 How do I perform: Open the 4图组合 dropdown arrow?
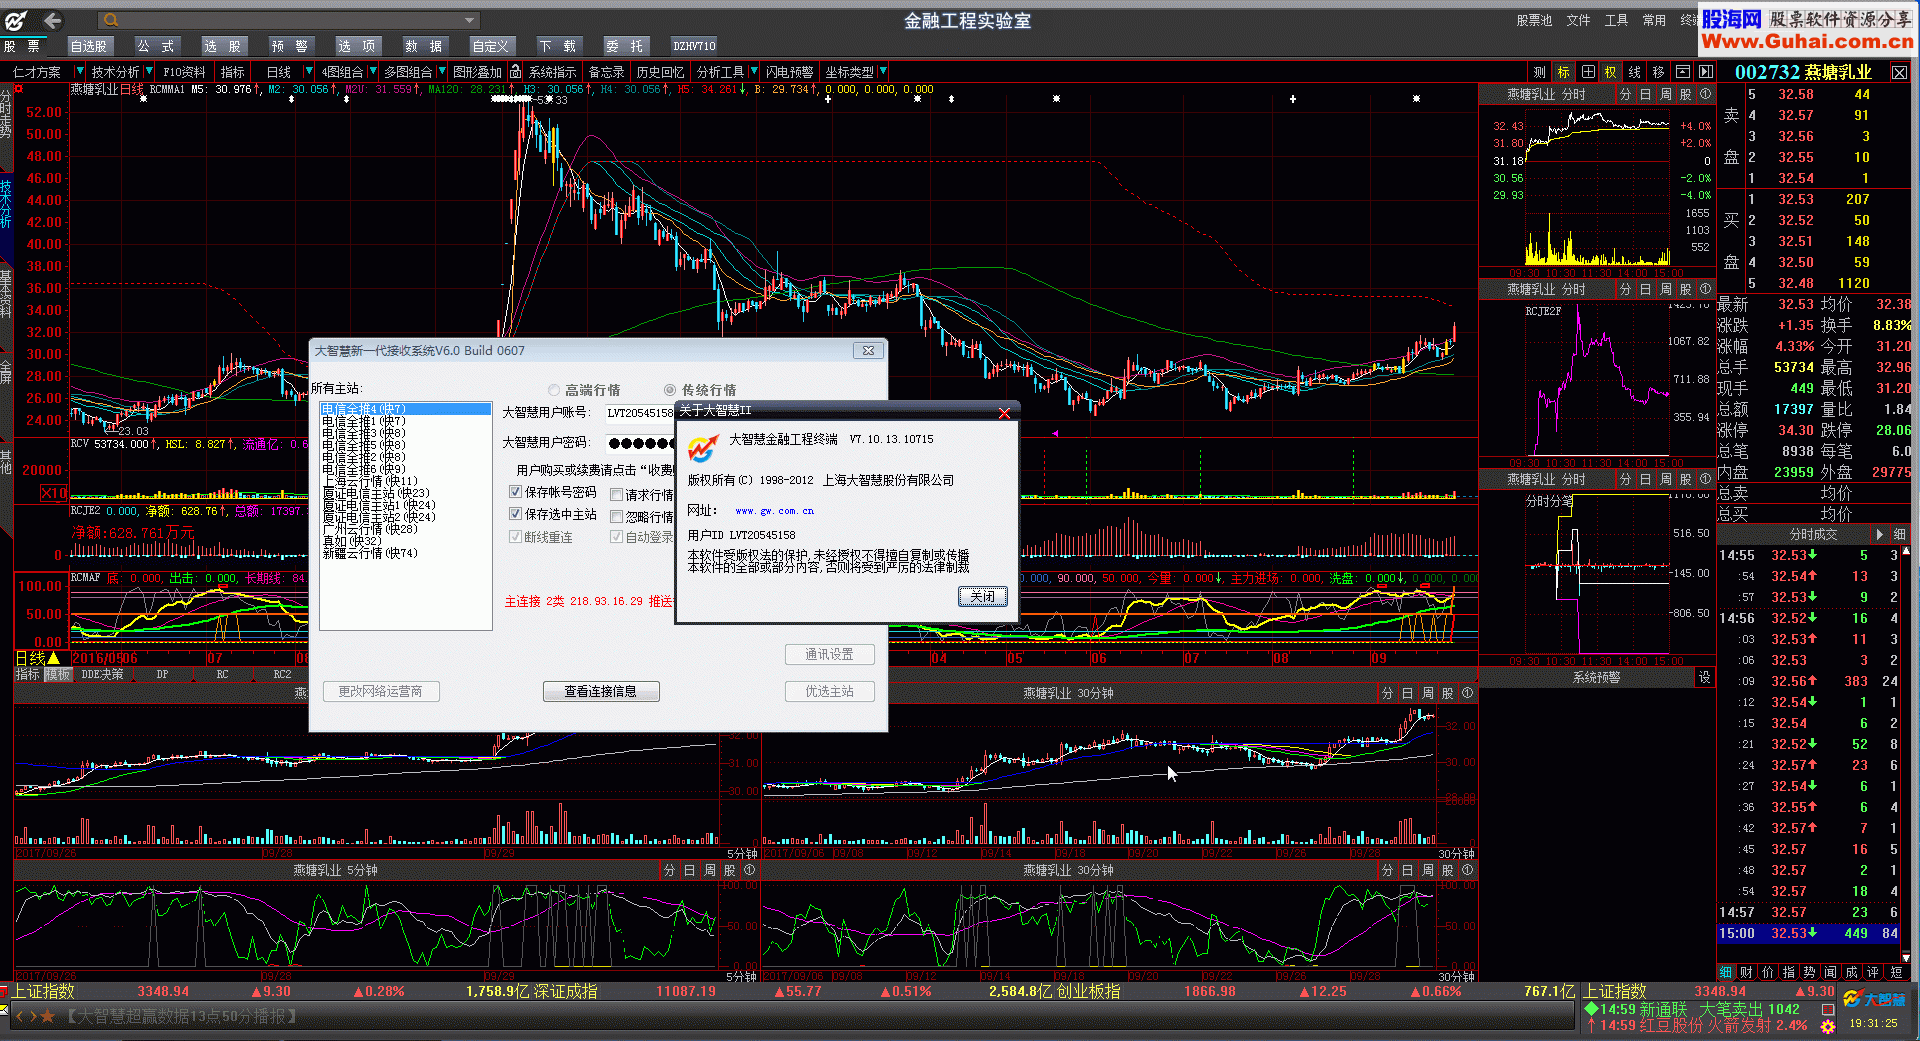click(x=373, y=72)
